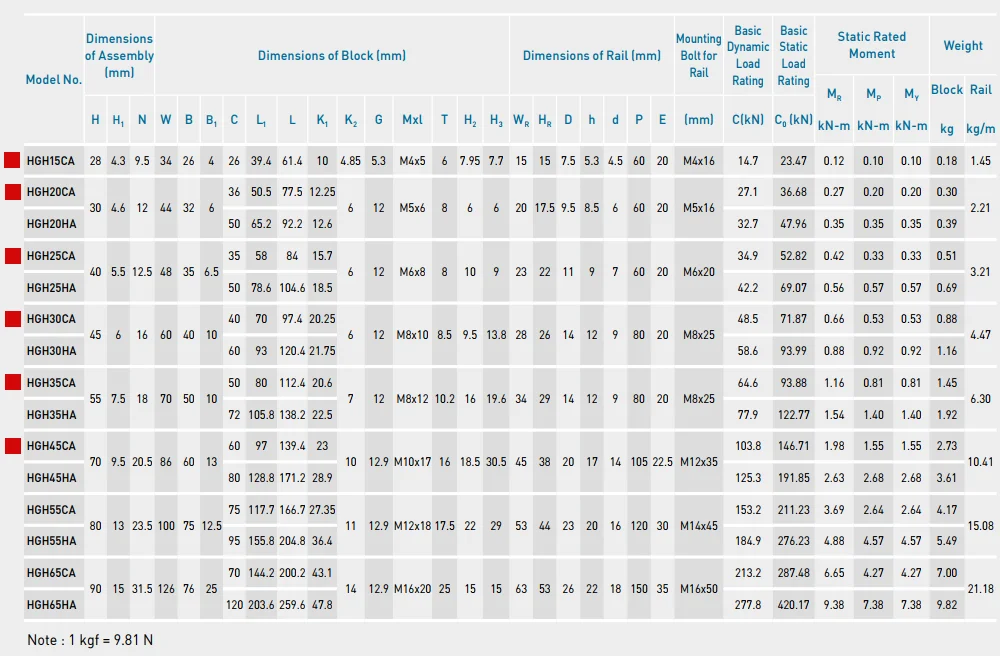
Task: Click the mounting bolt value 'M14x45'
Action: 698,525
